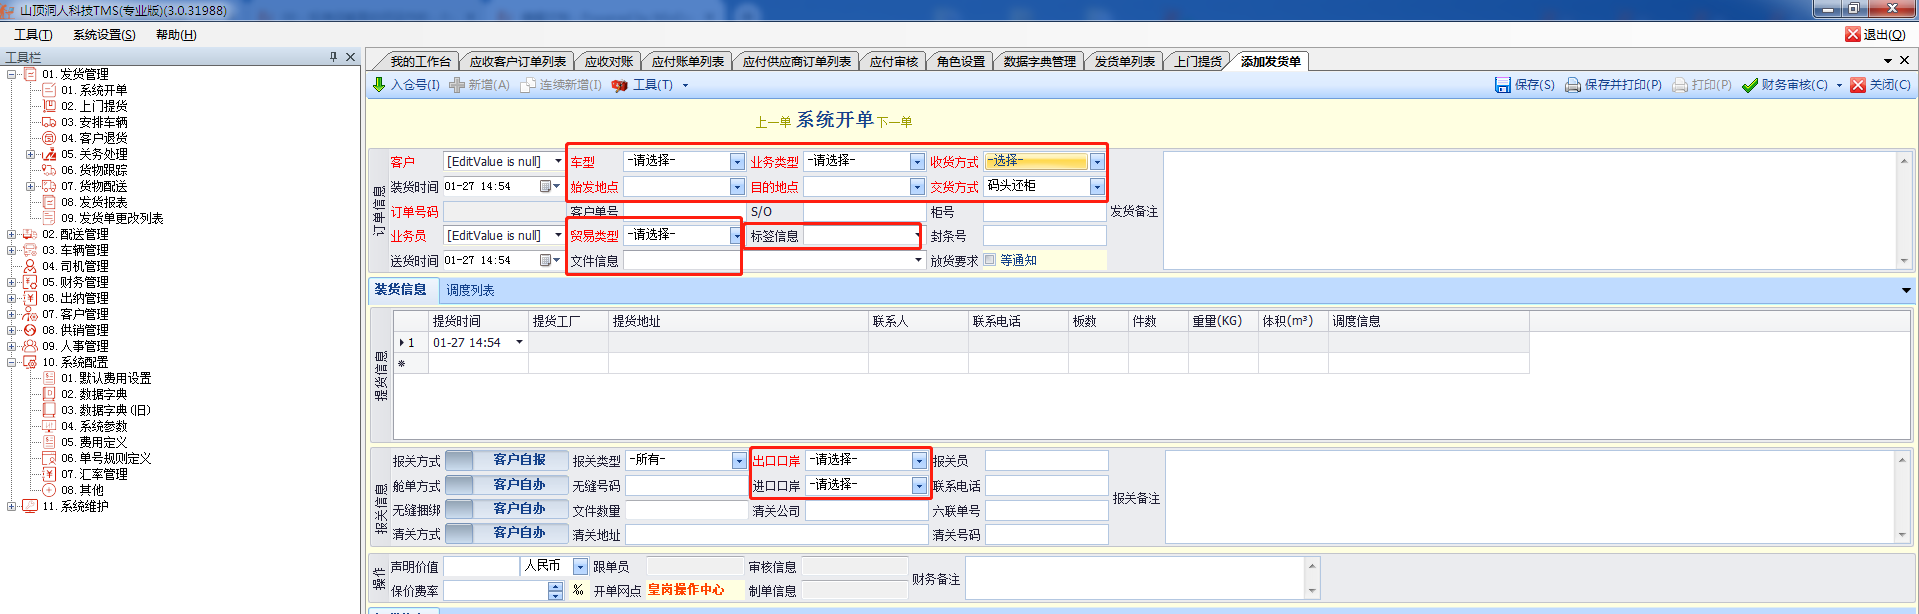Open the Tools (工具) toolbar icon

tap(620, 85)
